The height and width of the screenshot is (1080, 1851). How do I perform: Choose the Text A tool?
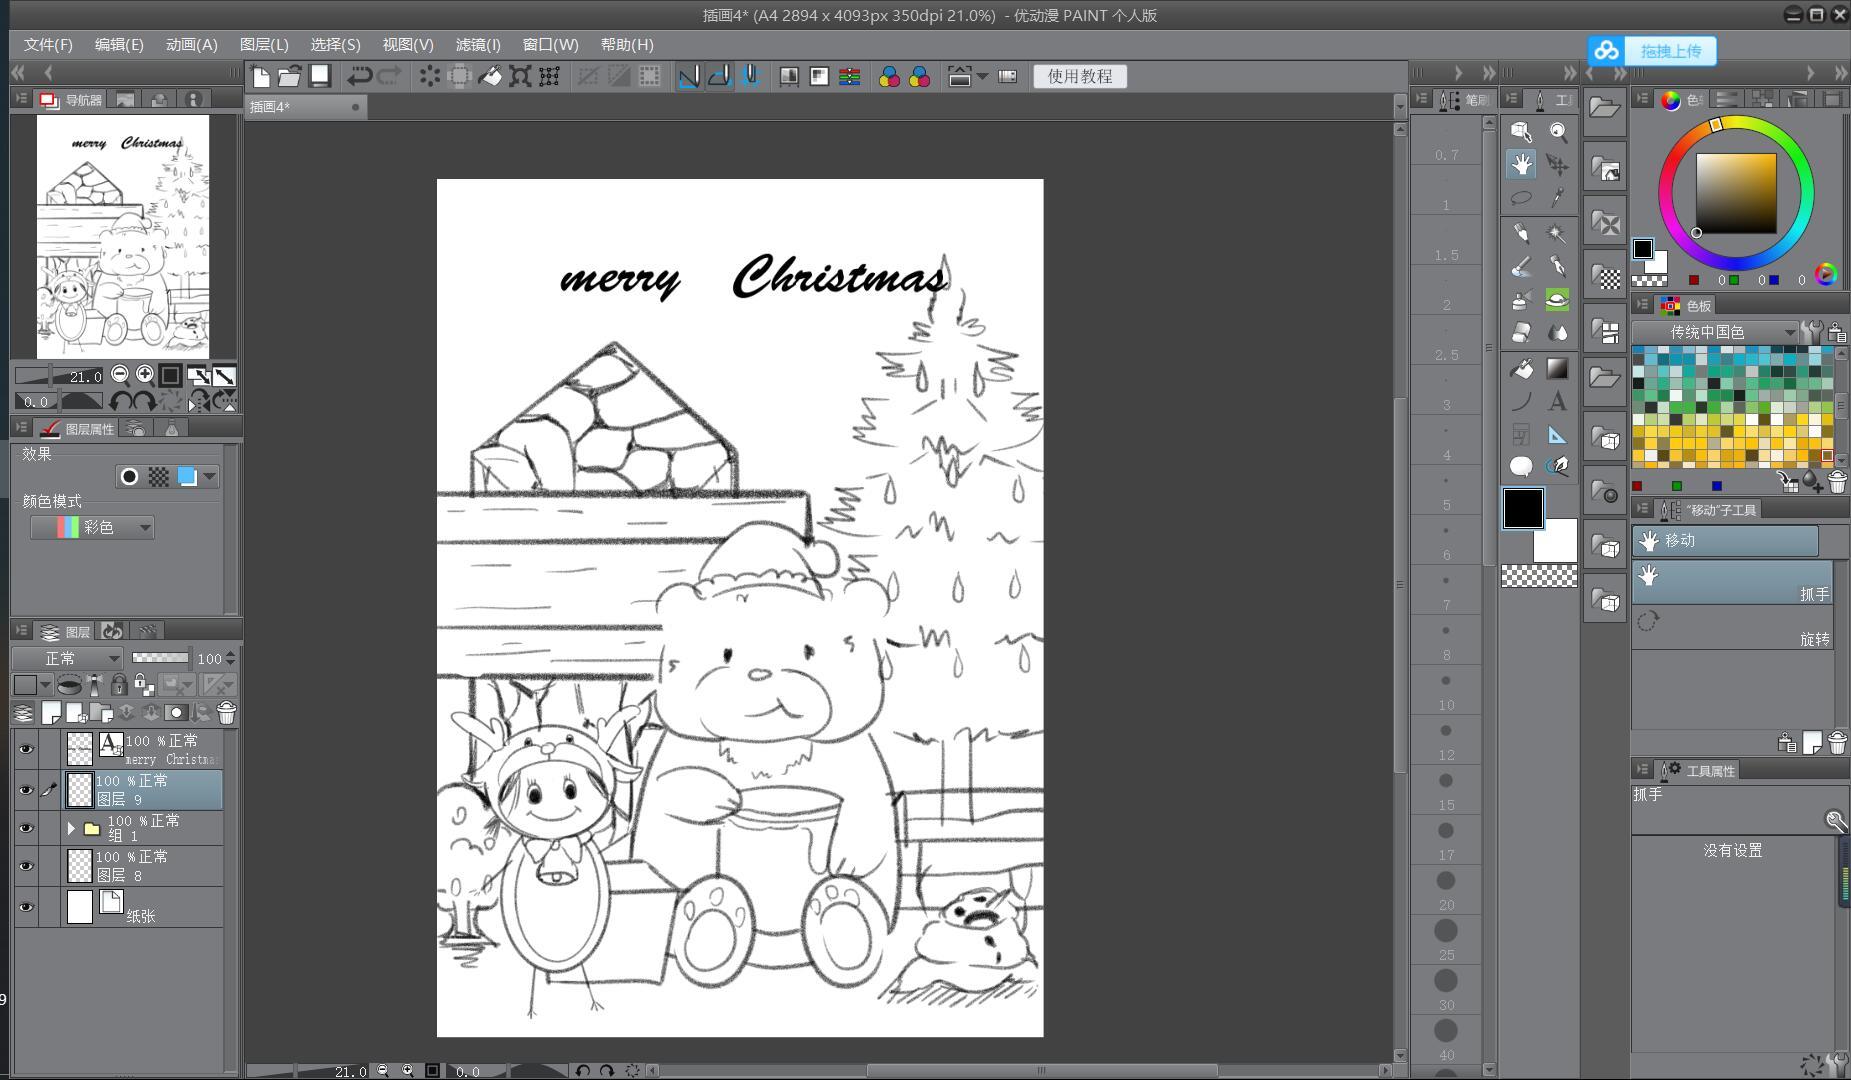(1557, 402)
